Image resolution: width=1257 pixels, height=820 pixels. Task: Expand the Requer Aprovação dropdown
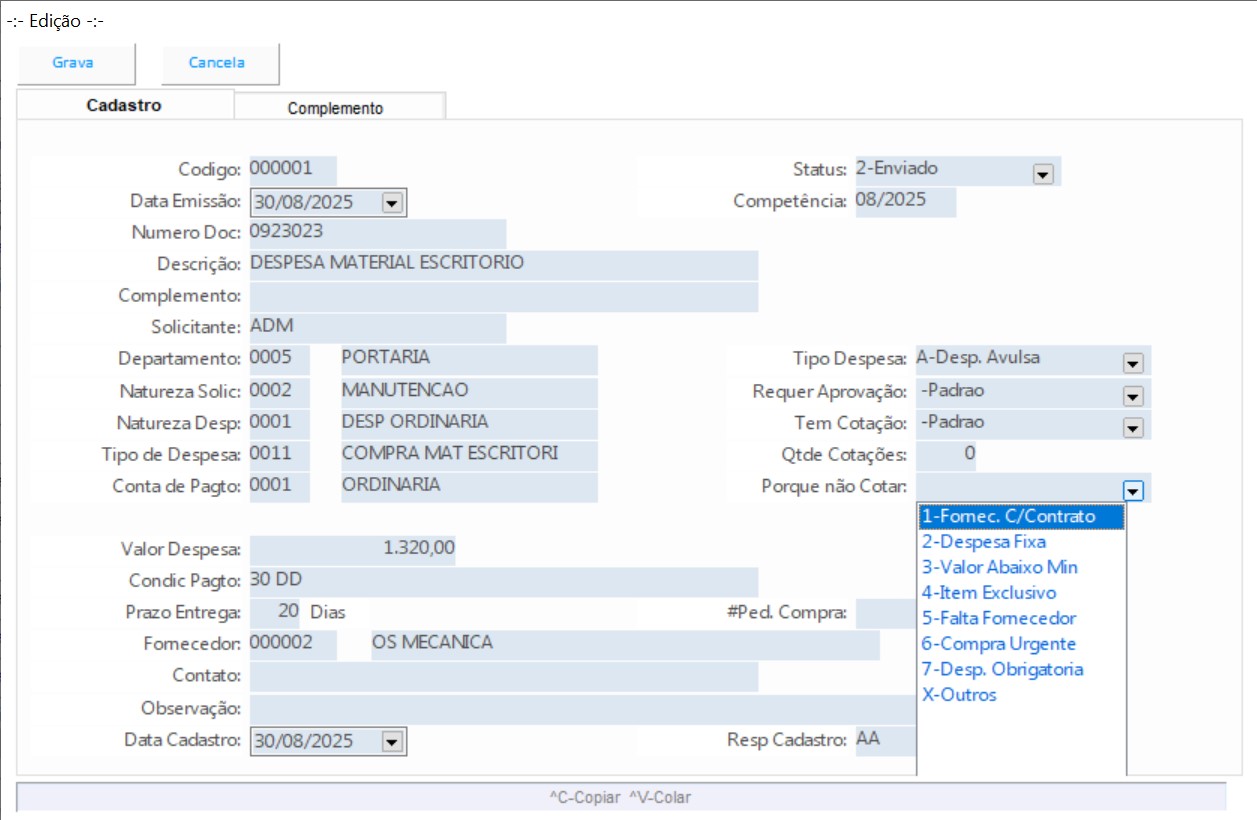point(1132,395)
